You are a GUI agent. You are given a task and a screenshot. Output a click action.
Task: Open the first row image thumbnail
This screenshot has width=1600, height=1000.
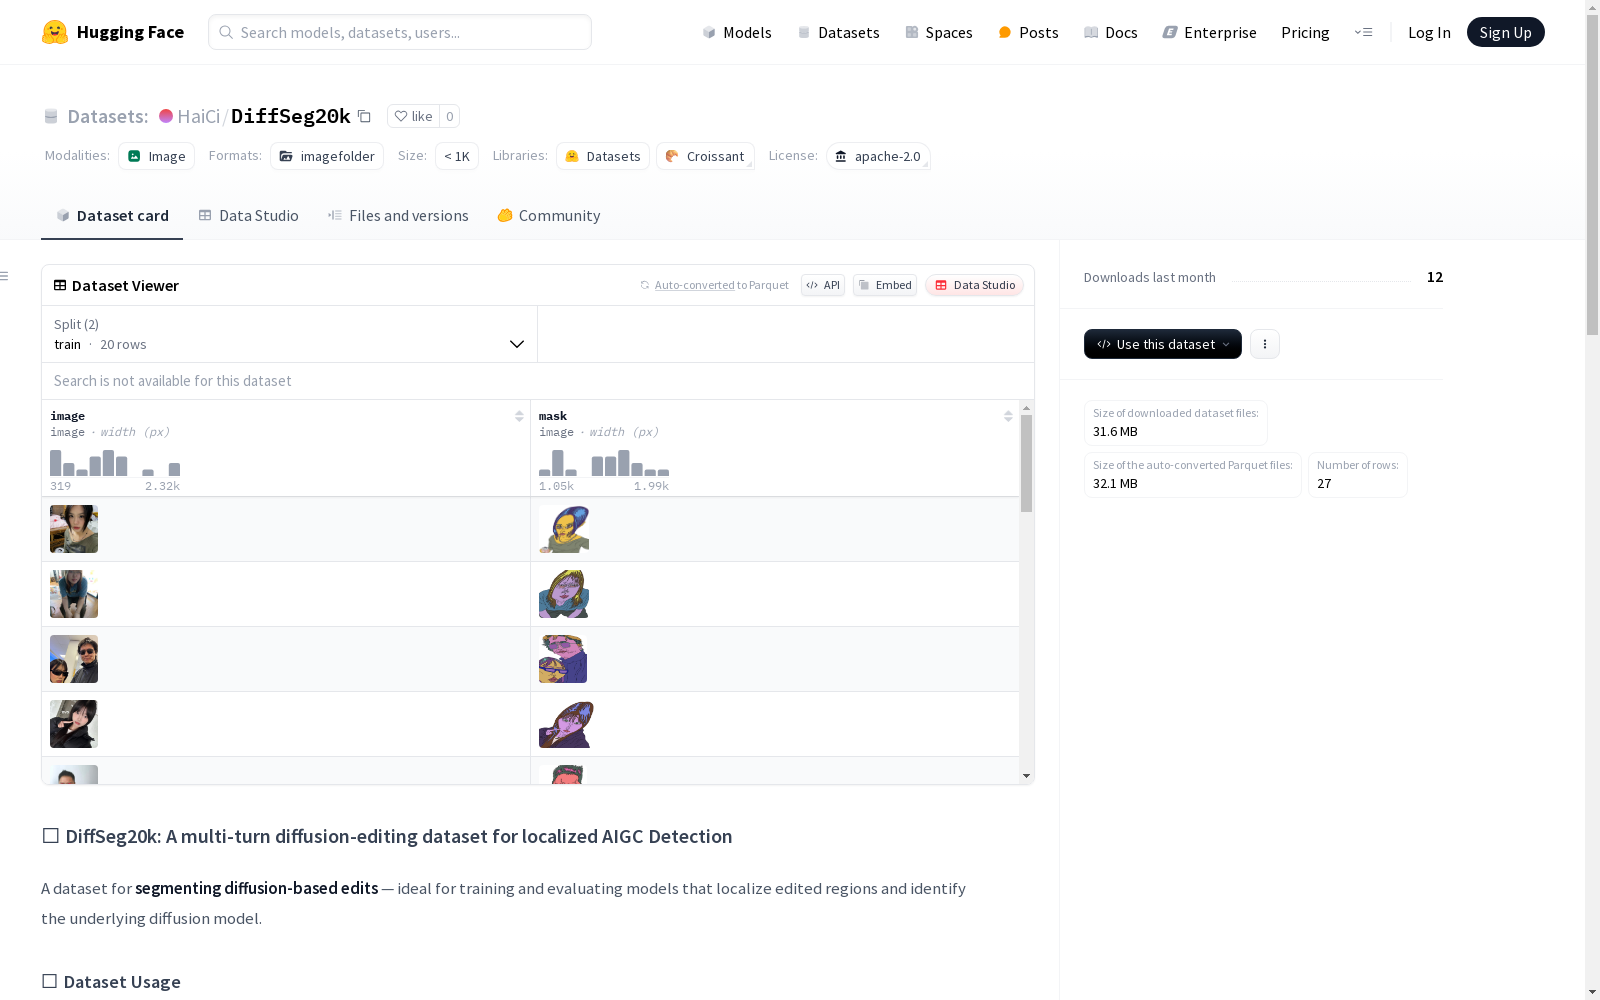(x=74, y=529)
